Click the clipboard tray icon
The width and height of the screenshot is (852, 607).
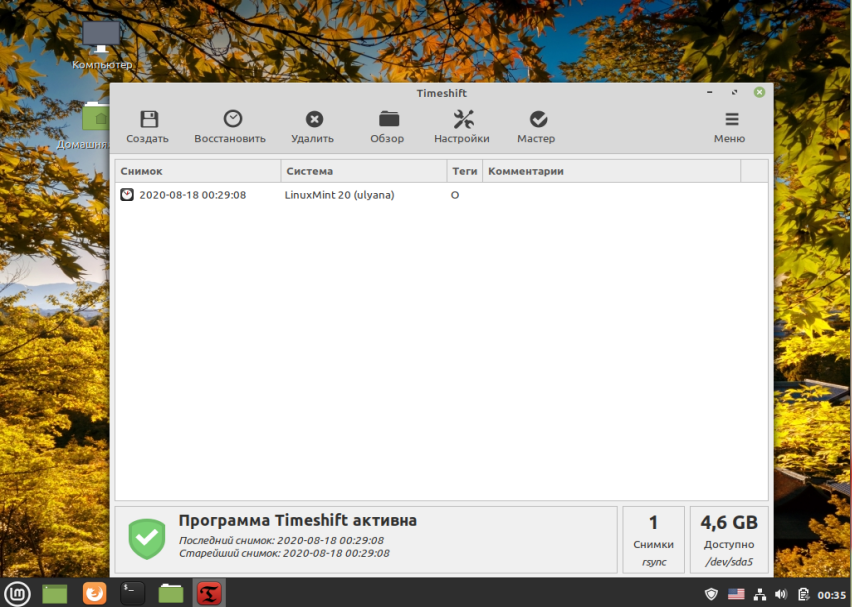(x=803, y=595)
